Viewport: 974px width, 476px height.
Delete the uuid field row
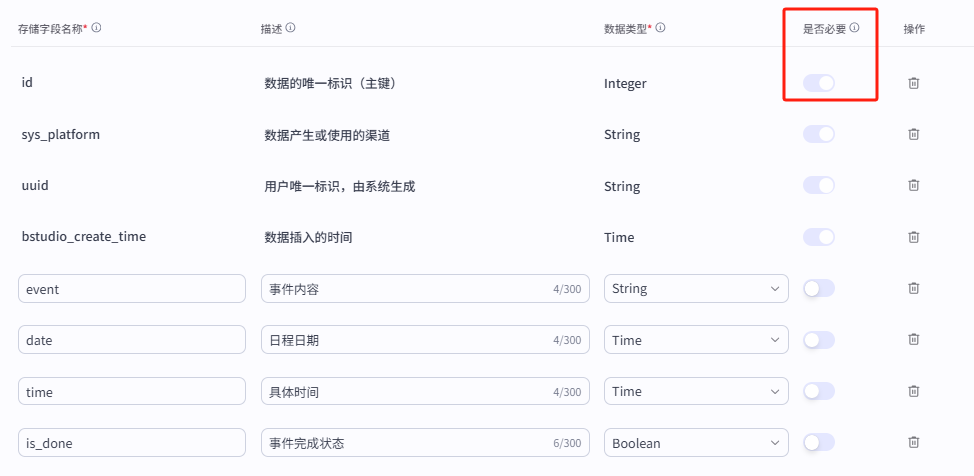(x=913, y=185)
